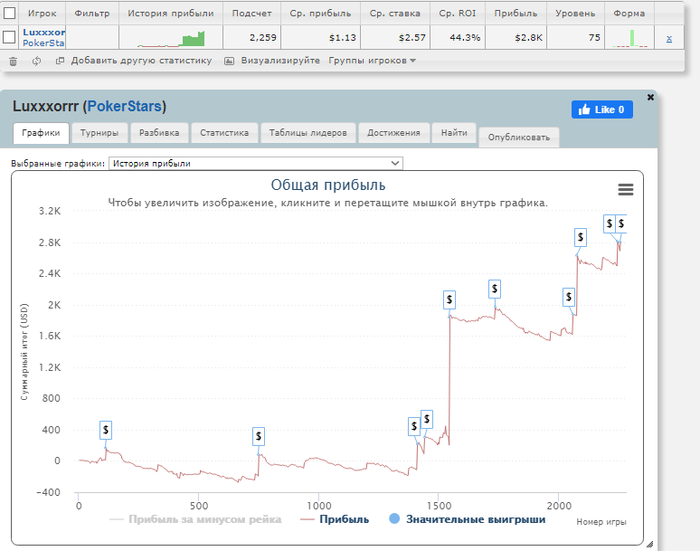Image resolution: width=700 pixels, height=551 pixels.
Task: Tick the Luxxxorrr row checkbox
Action: [9, 38]
